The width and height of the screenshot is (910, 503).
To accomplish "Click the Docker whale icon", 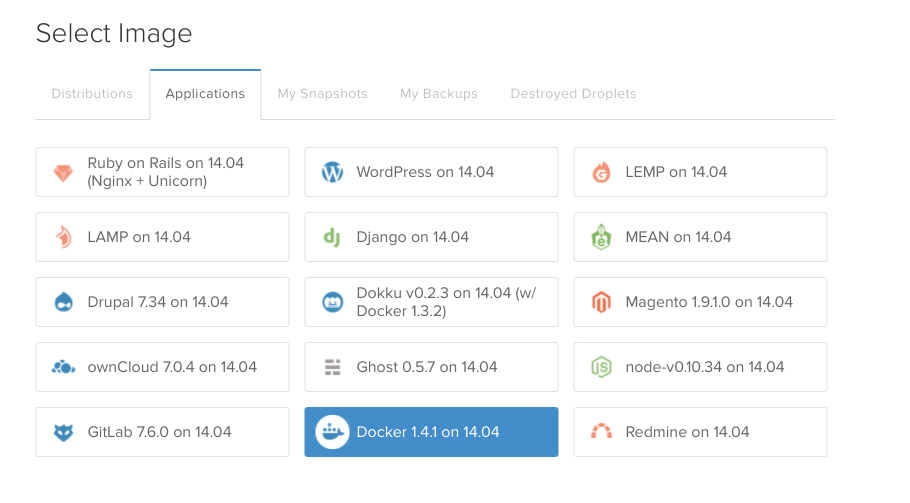I will pos(332,433).
